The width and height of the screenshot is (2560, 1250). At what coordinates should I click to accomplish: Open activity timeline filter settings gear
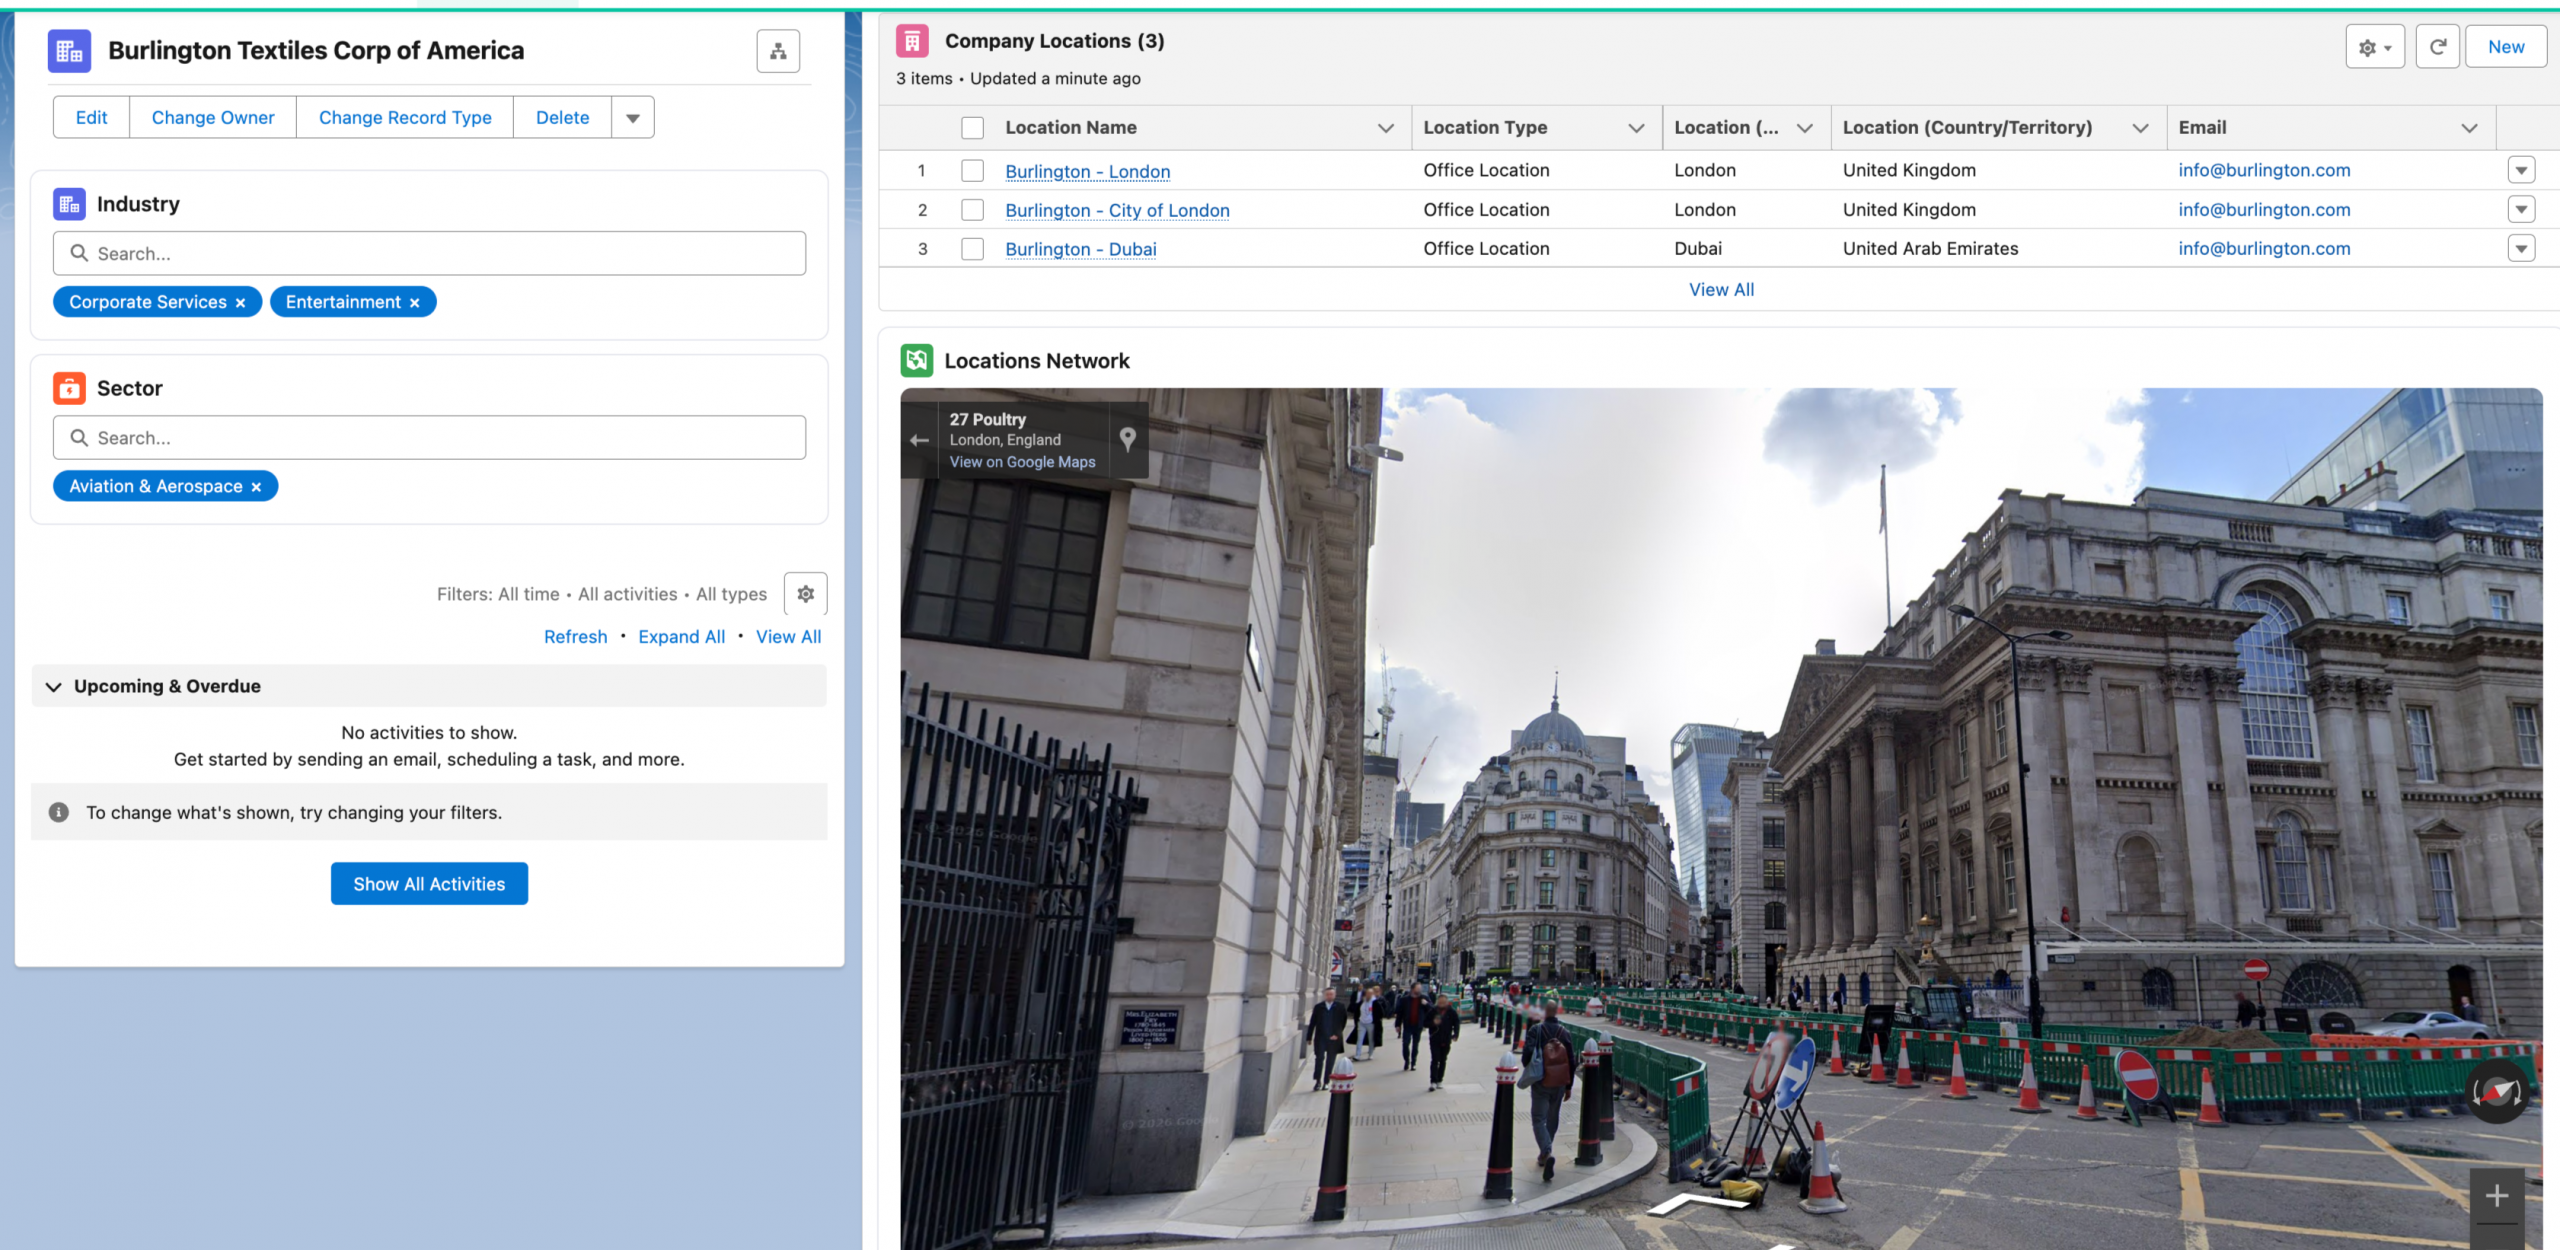(x=805, y=594)
